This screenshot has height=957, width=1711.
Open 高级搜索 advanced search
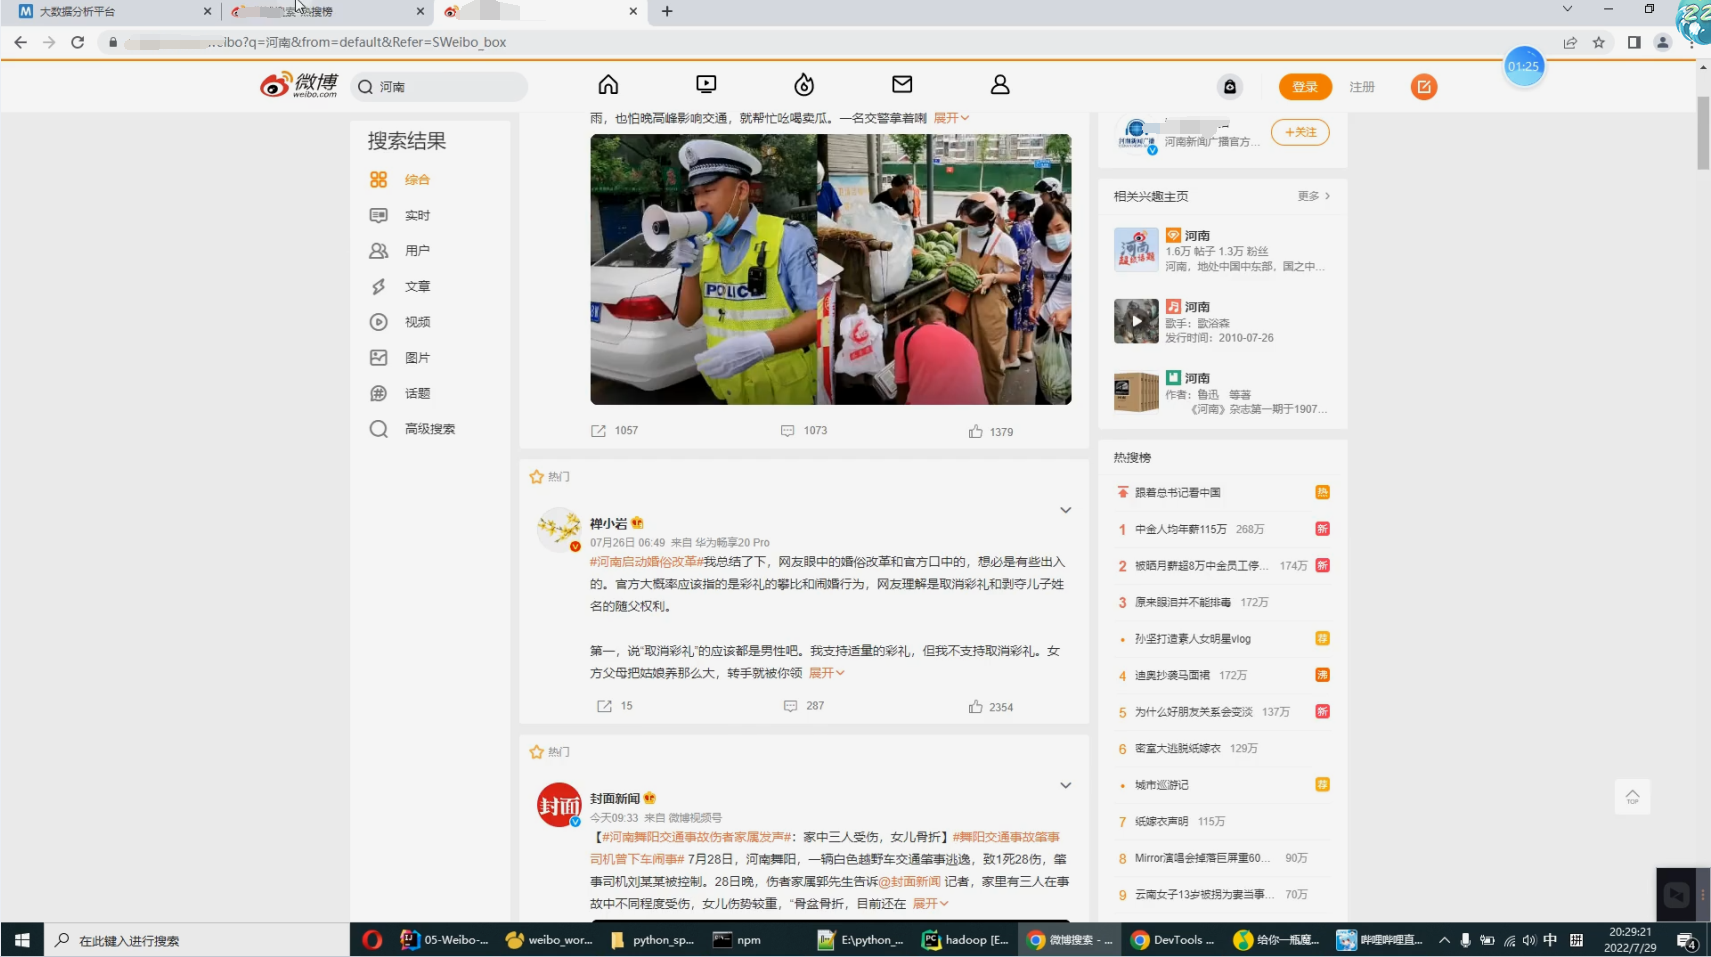coord(429,429)
